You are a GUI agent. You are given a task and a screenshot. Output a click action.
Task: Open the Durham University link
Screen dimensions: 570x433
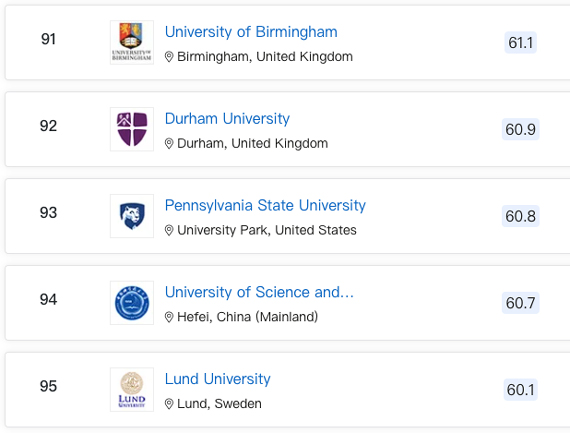point(227,119)
